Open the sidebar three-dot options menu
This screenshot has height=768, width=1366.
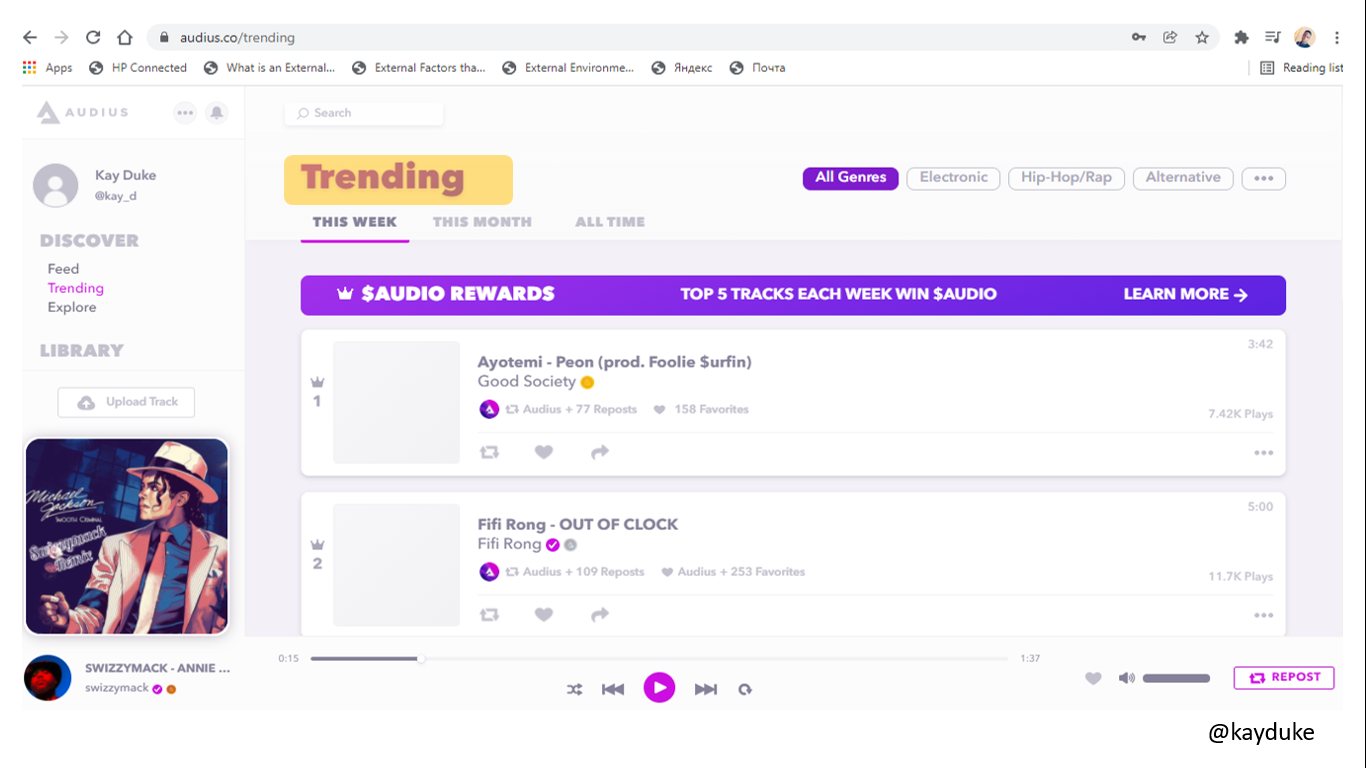[185, 113]
